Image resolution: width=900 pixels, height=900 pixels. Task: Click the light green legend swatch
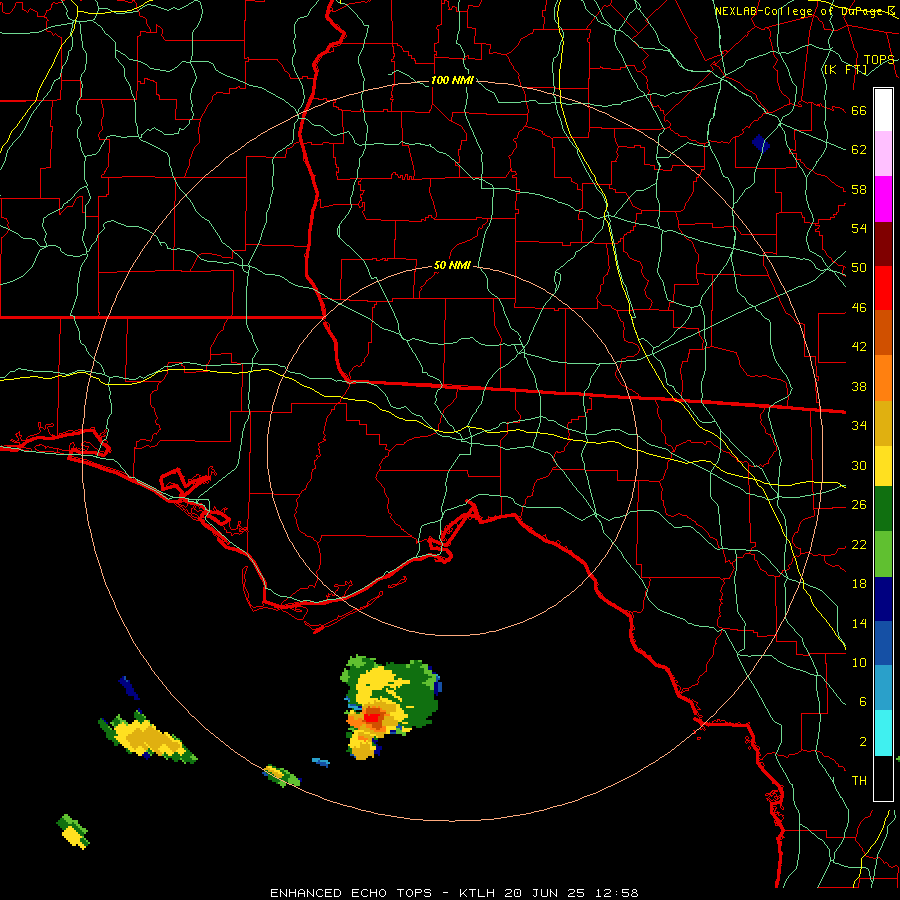point(883,554)
